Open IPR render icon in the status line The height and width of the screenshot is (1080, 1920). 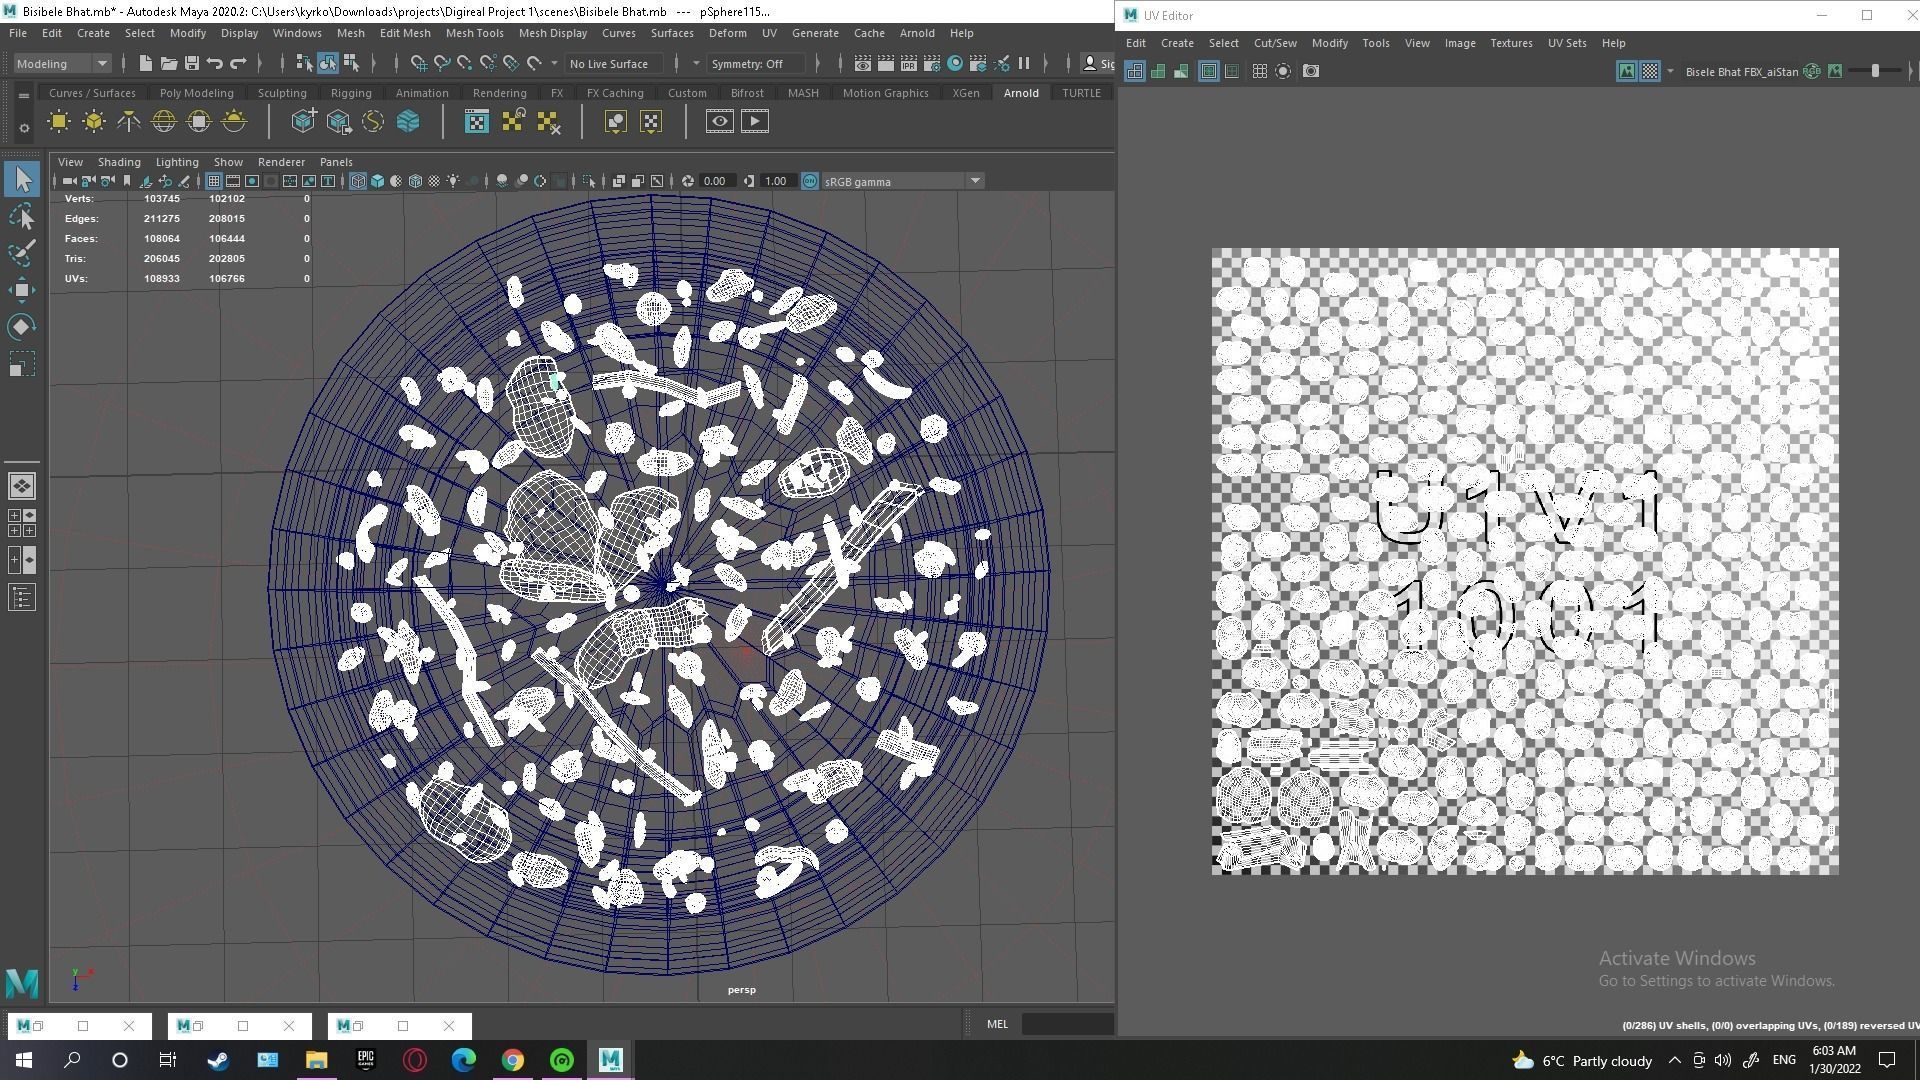909,63
